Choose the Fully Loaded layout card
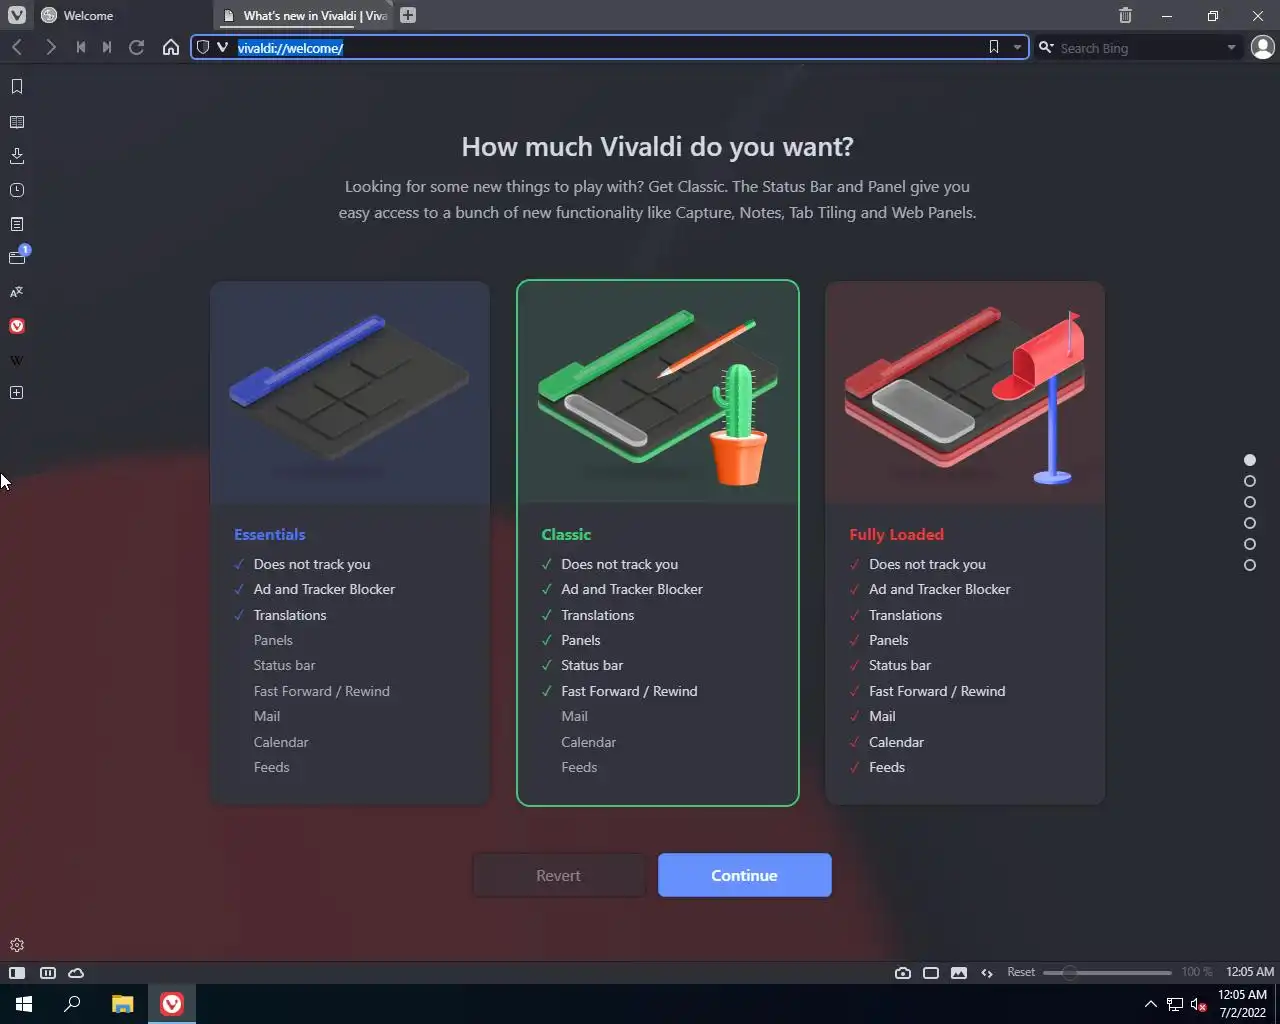 coord(965,543)
